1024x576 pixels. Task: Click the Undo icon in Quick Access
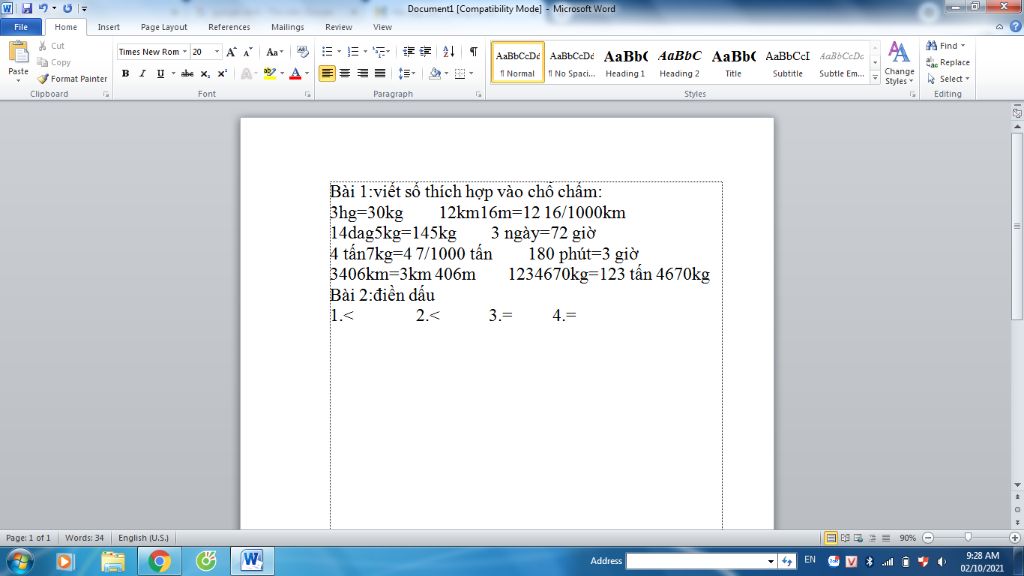(x=42, y=8)
